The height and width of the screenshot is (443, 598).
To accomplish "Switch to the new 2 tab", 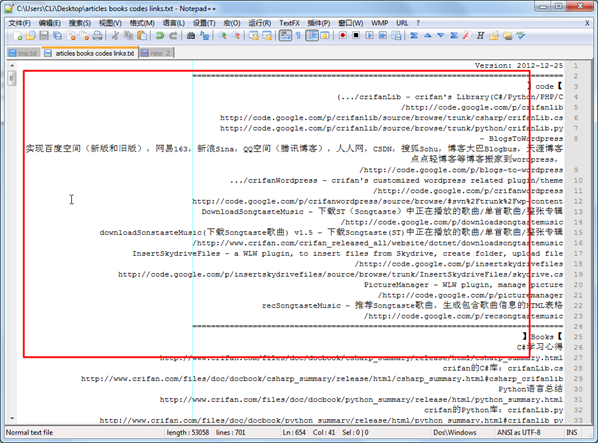I will point(156,53).
